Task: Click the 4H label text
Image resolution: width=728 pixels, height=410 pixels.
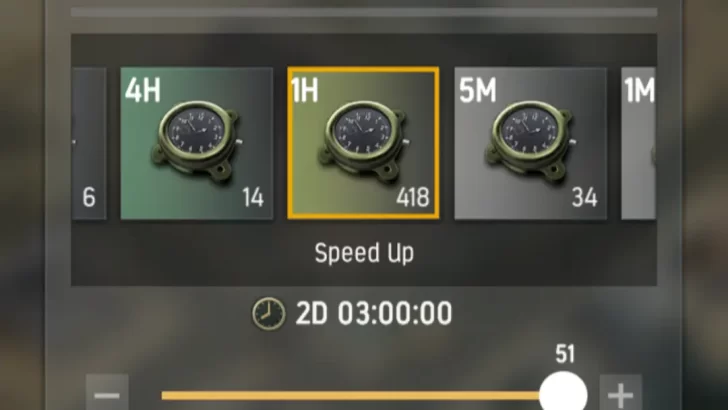Action: pos(143,90)
